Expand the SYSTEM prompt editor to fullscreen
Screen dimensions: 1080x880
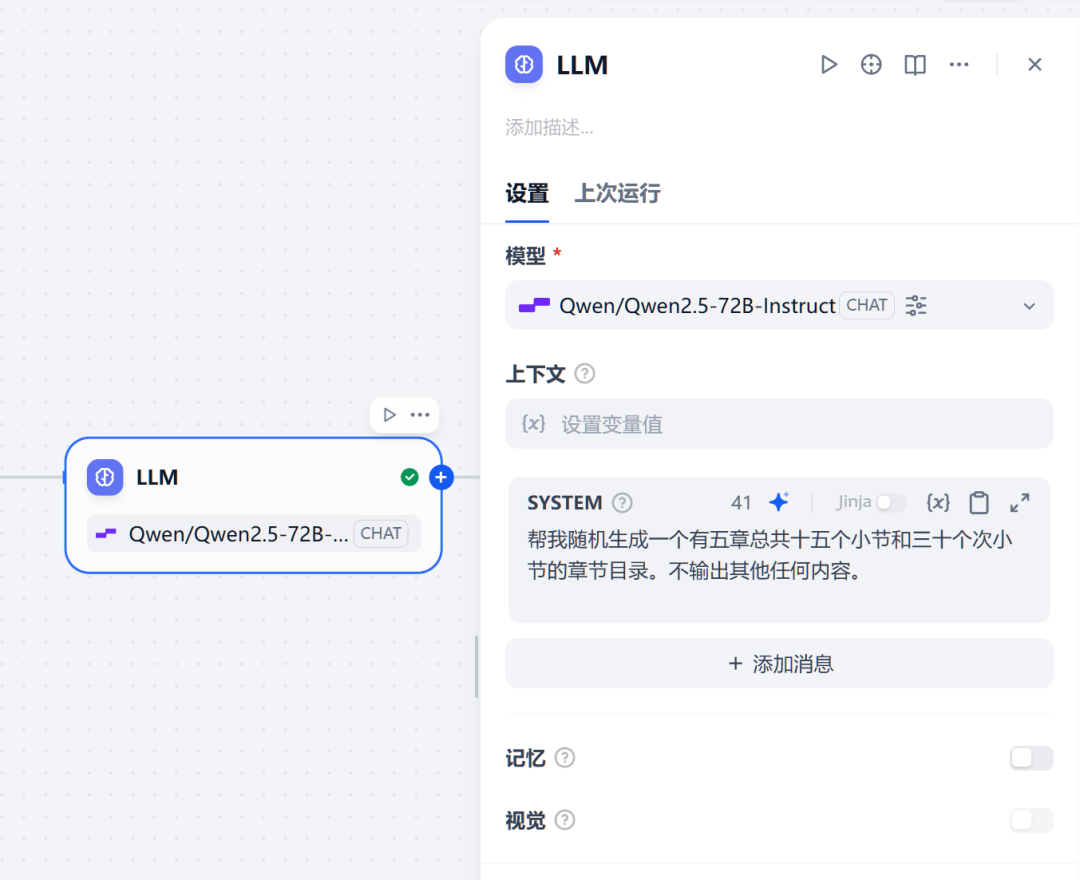1019,502
